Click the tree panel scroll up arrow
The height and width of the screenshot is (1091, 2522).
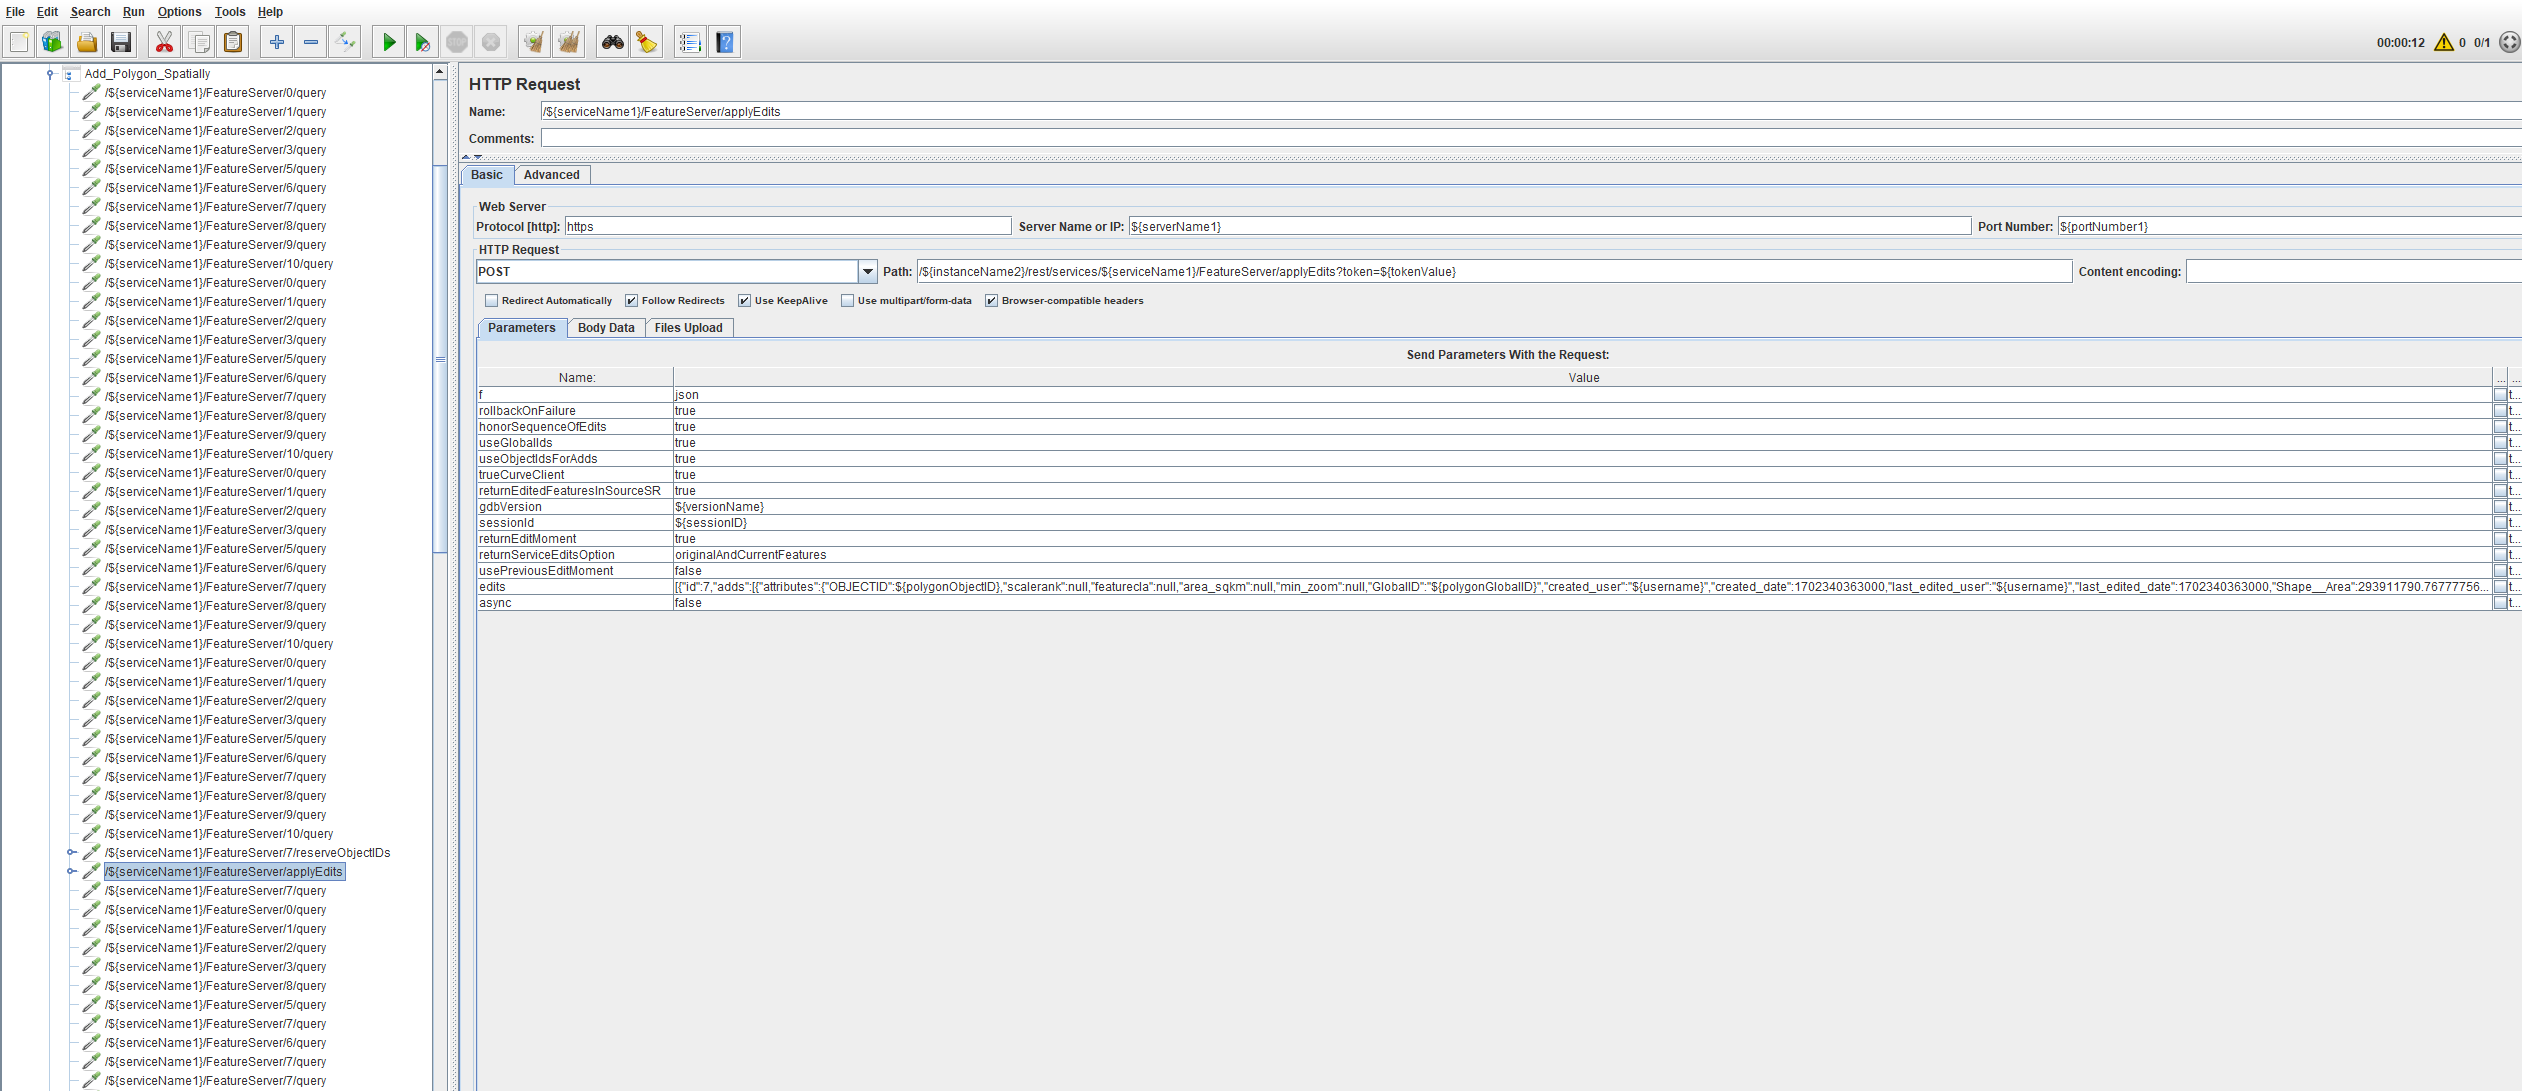click(x=439, y=72)
